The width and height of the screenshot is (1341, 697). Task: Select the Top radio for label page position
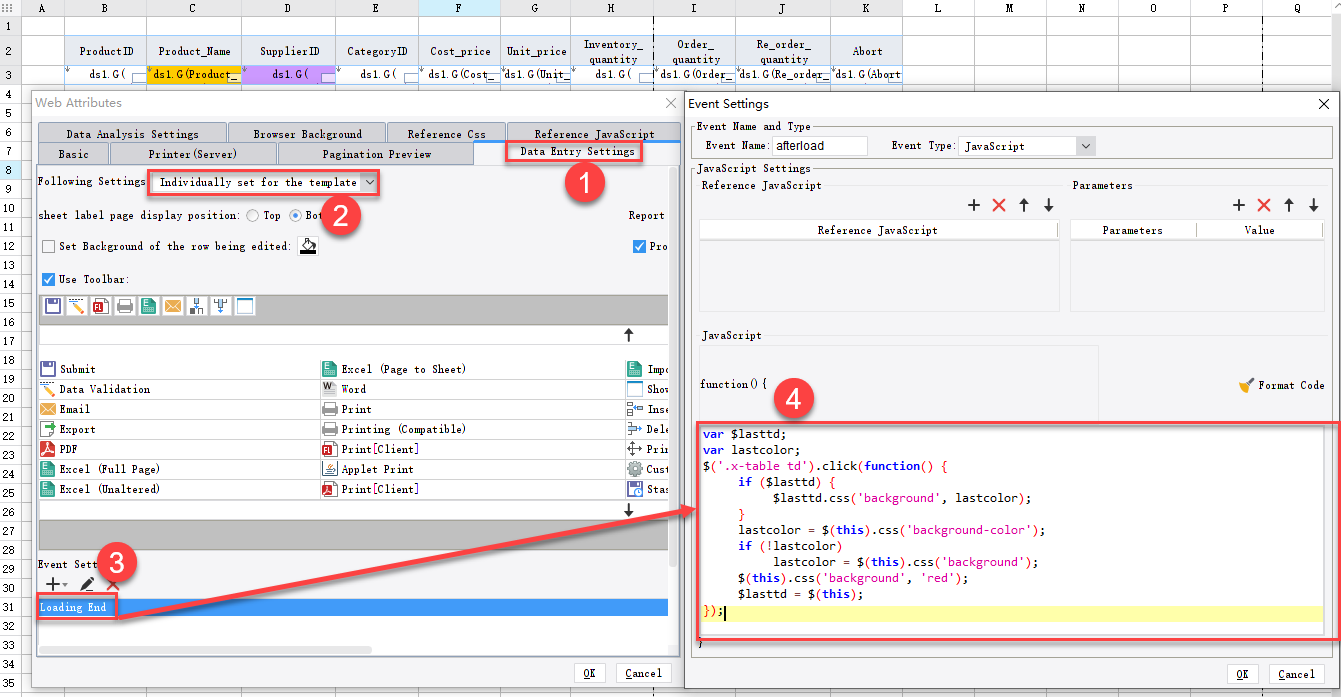pos(250,215)
